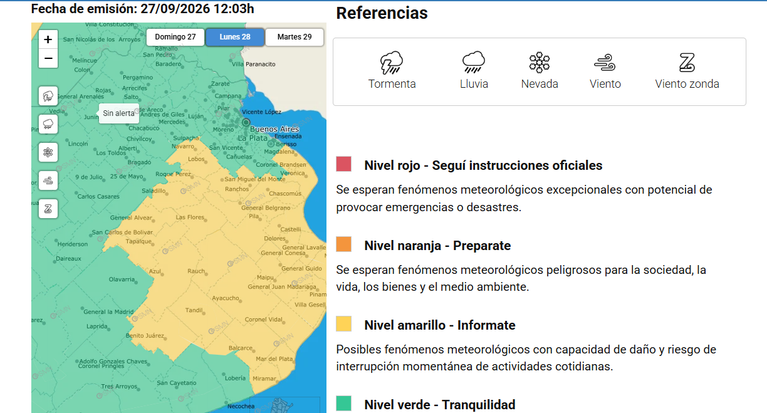Click the Pergamino label on map

click(137, 77)
